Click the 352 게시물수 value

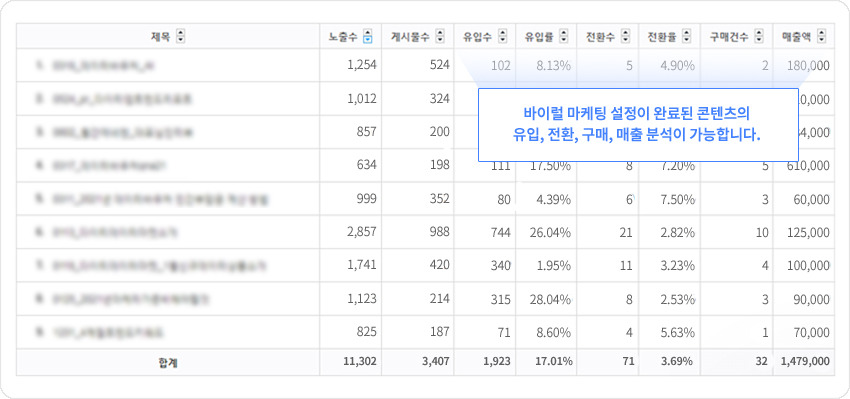click(x=440, y=199)
